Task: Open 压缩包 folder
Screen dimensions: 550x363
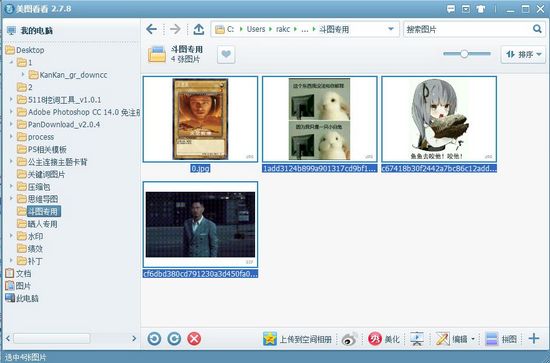Action: [x=34, y=187]
